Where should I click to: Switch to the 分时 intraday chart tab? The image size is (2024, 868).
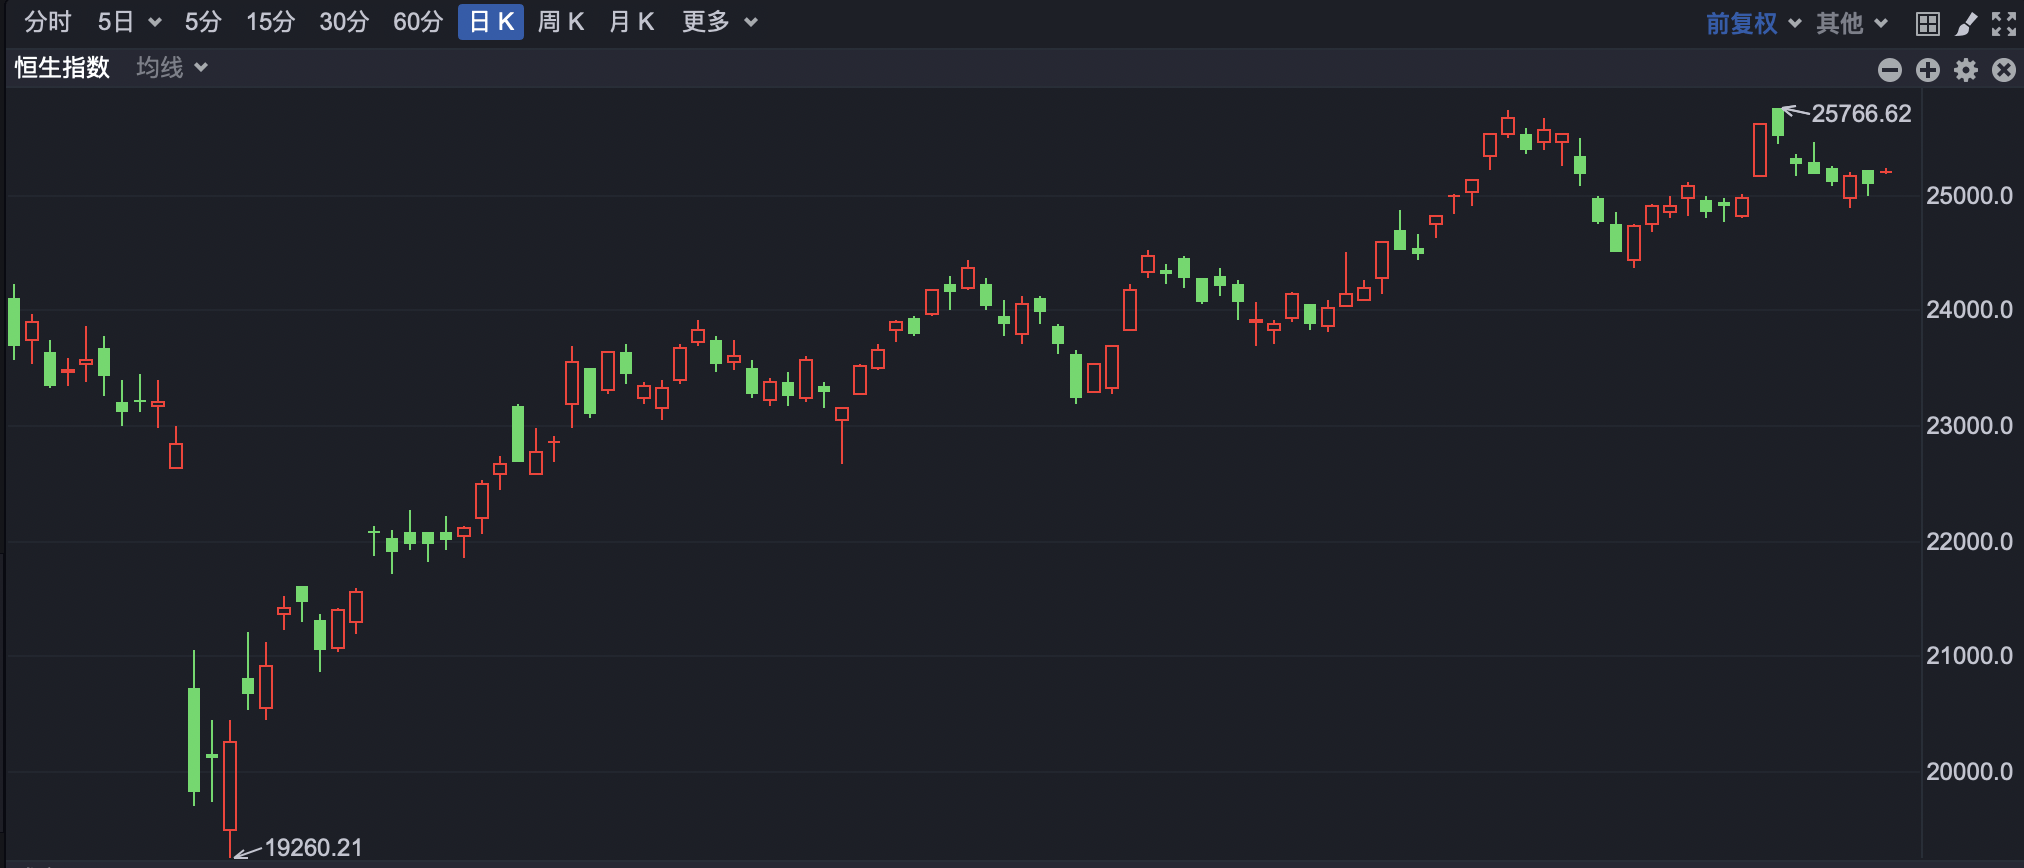coord(48,22)
